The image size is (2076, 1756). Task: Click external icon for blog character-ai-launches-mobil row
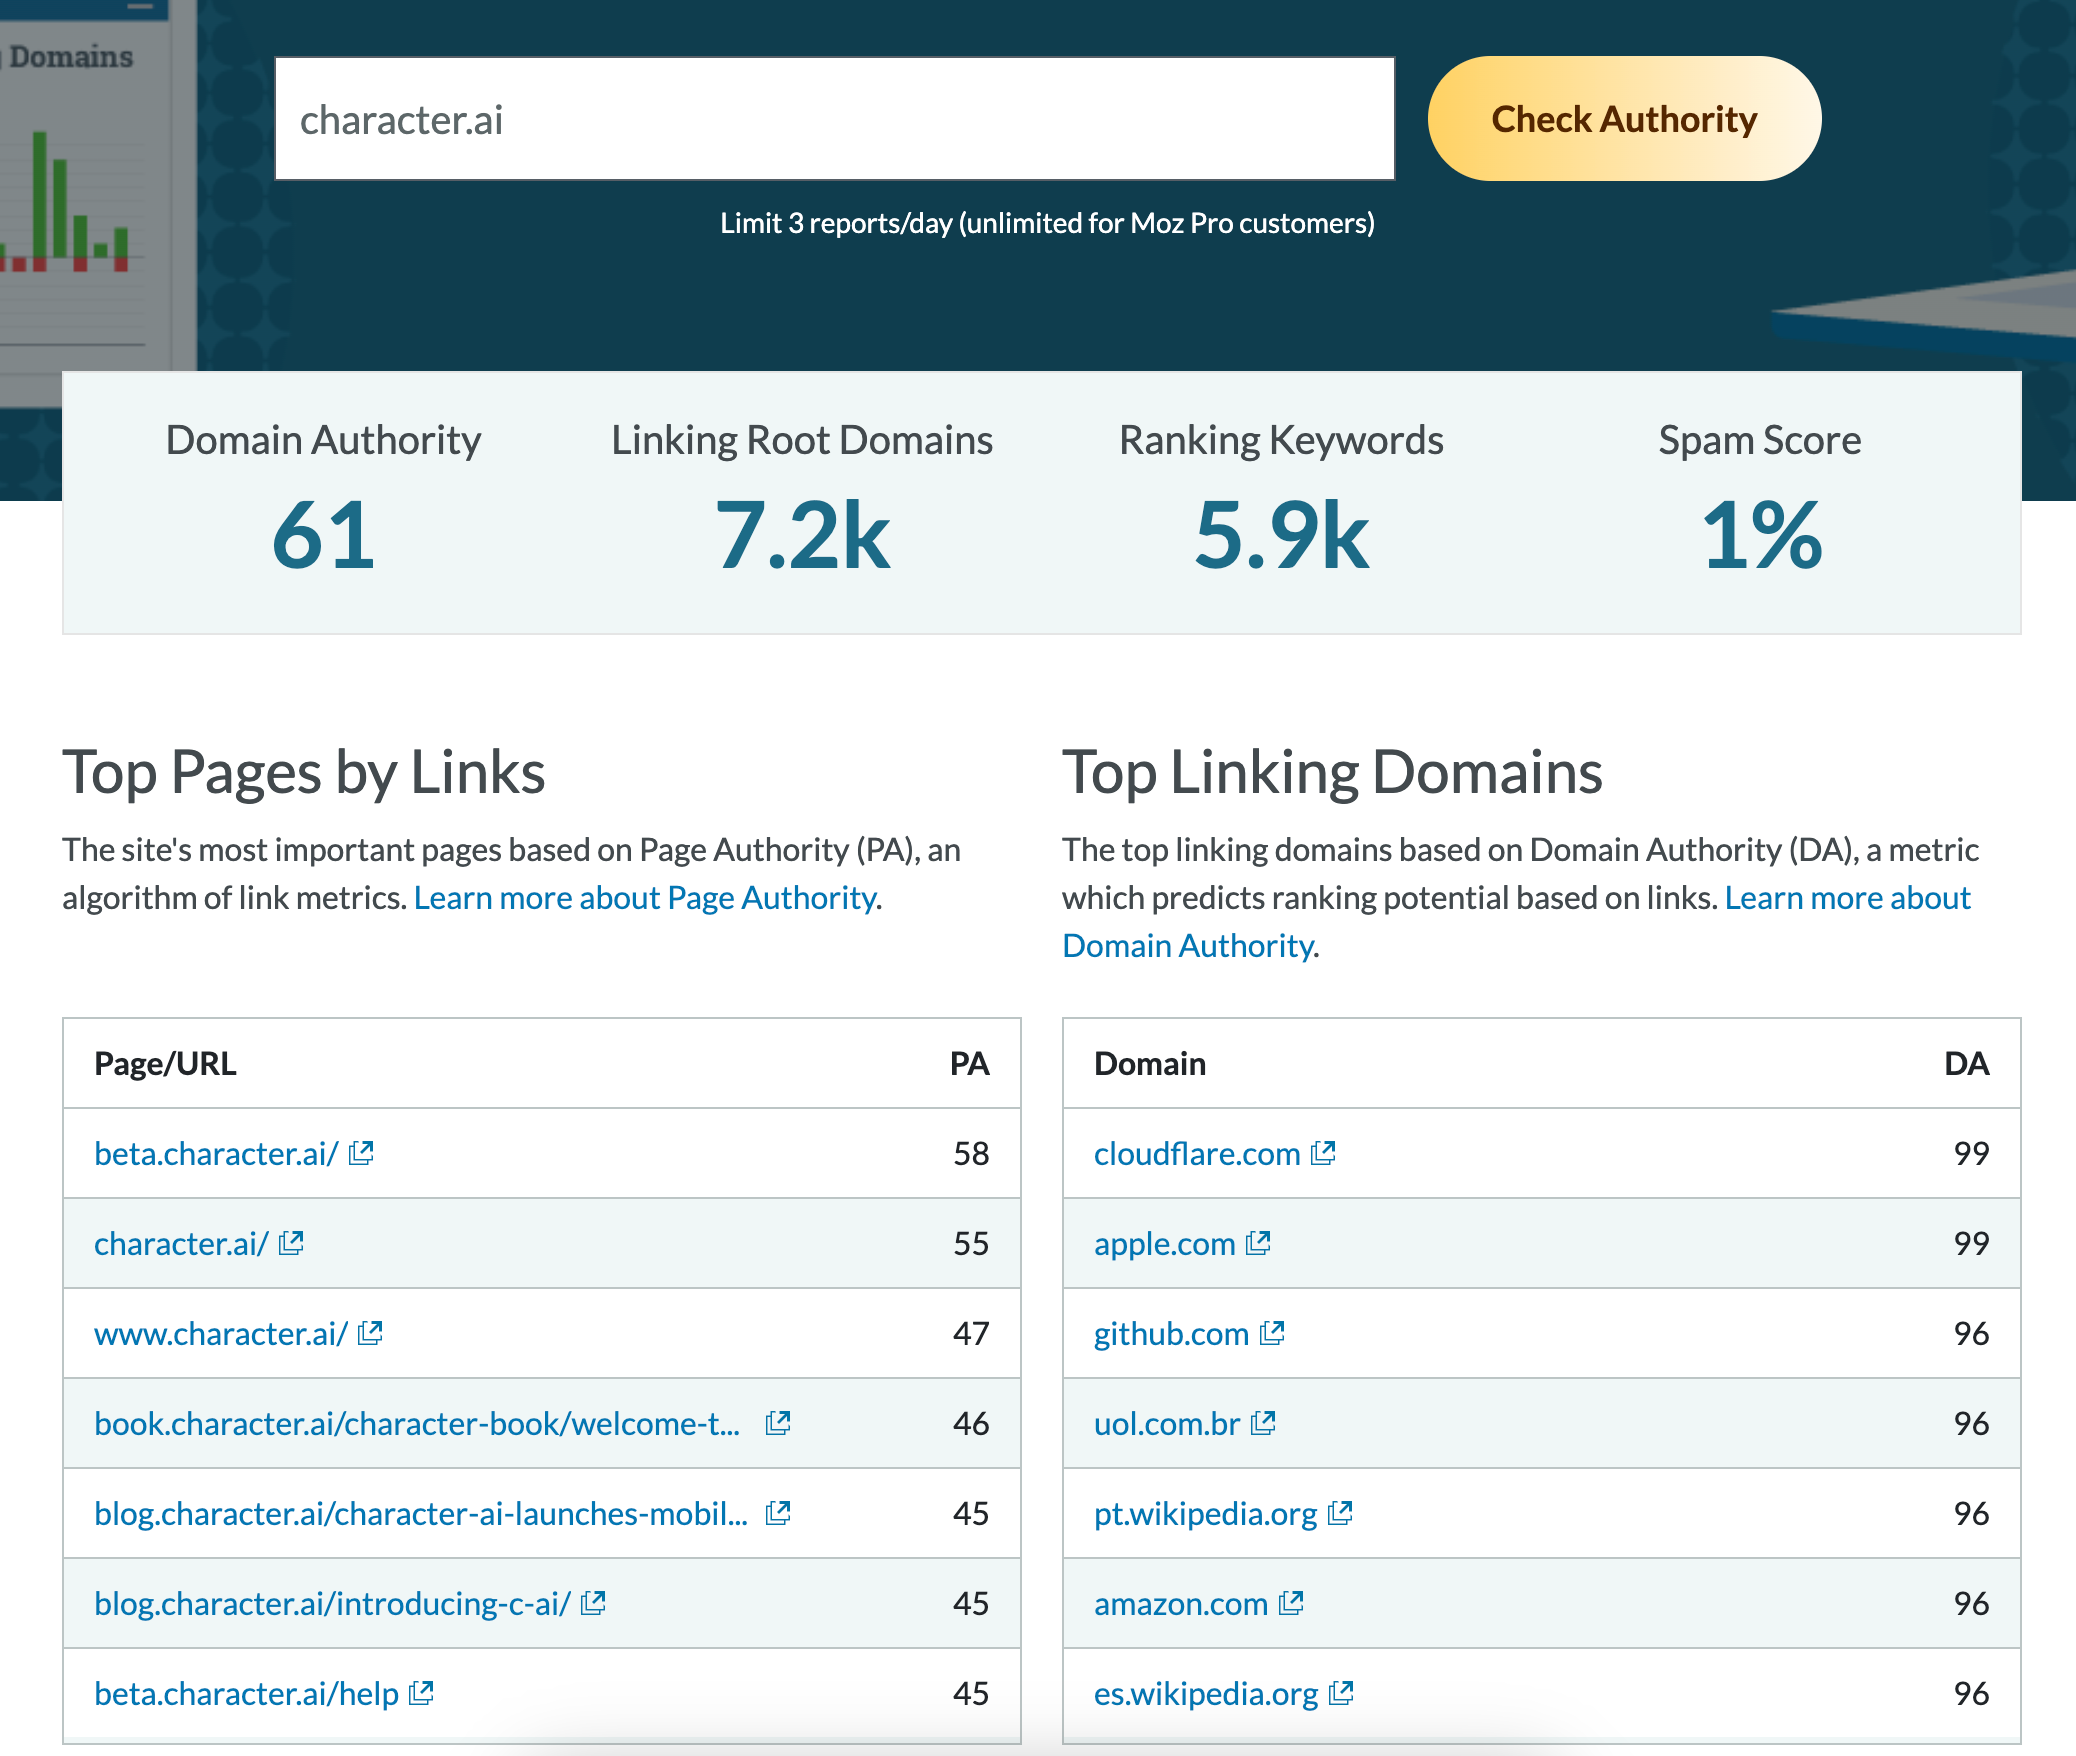click(778, 1513)
